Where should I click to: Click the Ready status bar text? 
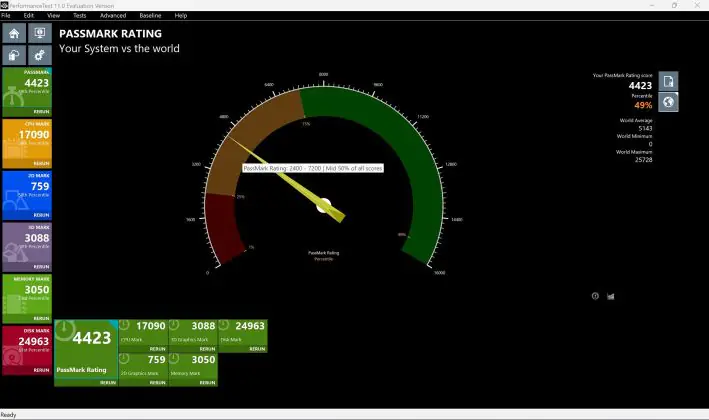click(x=8, y=415)
